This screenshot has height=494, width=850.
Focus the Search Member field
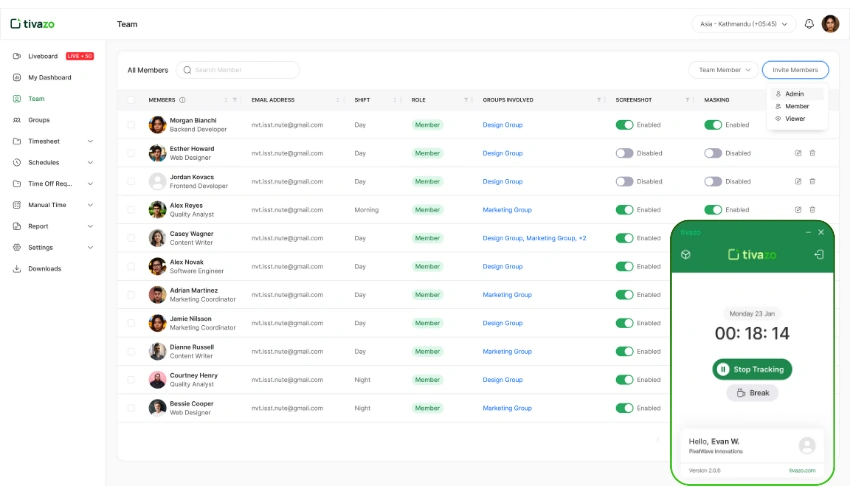click(238, 70)
